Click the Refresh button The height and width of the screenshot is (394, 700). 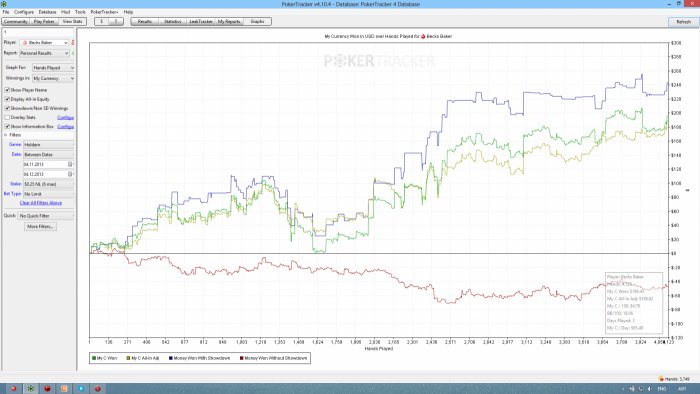pos(683,22)
